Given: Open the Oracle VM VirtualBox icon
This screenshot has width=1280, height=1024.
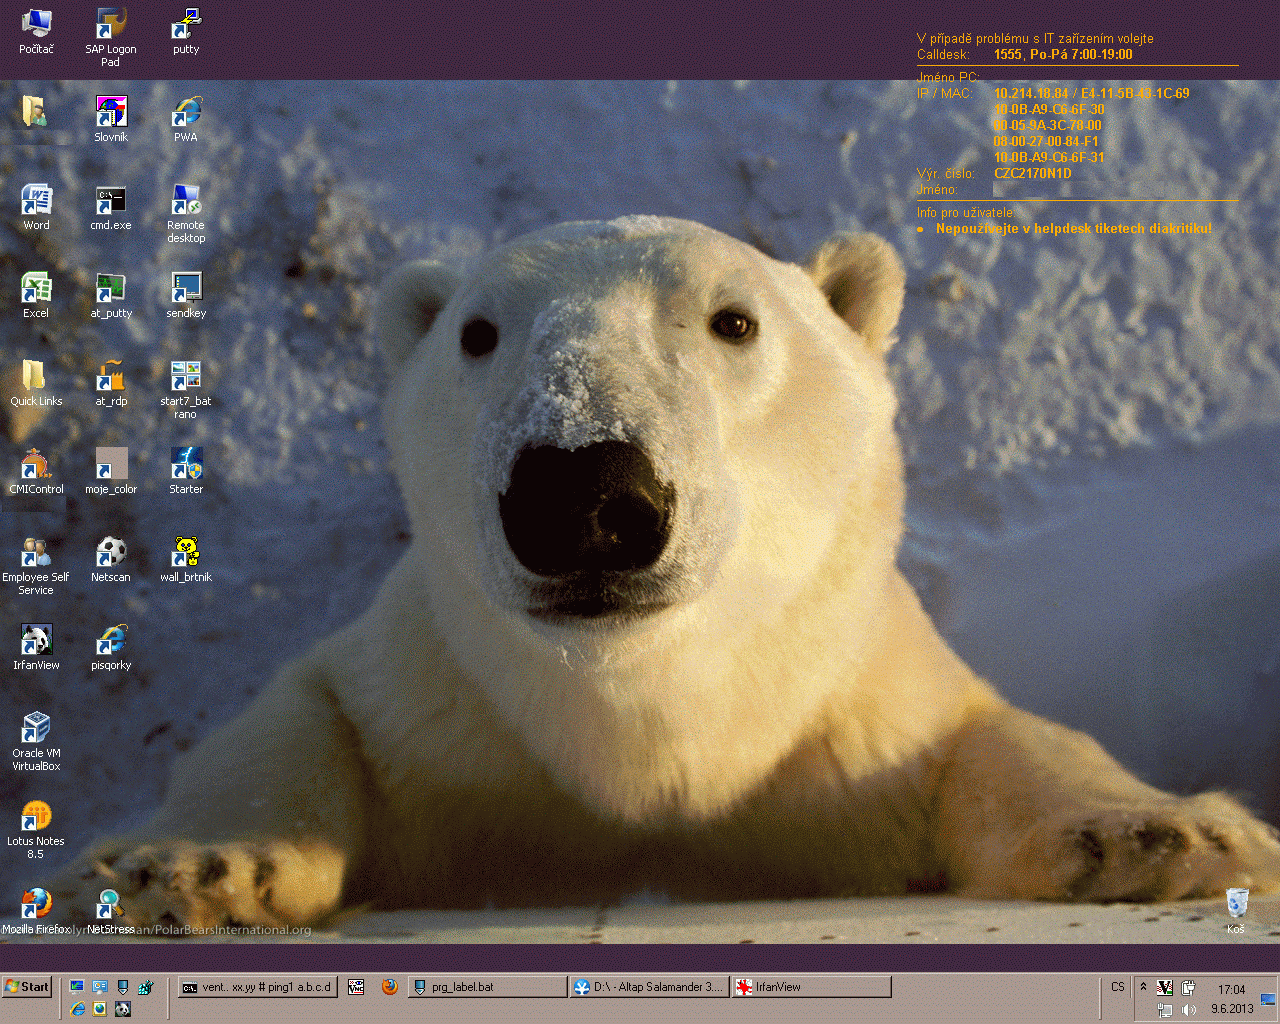Looking at the screenshot, I should 36,729.
